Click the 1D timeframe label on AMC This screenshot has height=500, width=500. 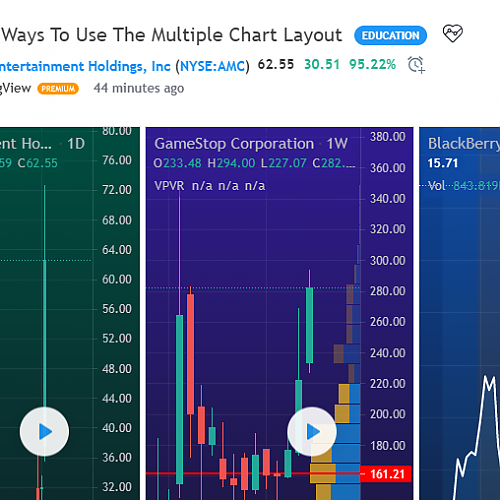pyautogui.click(x=76, y=144)
